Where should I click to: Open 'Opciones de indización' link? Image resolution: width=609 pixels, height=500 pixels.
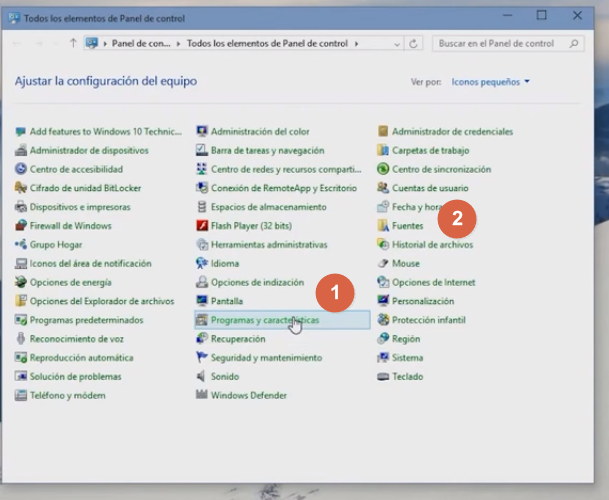(x=258, y=282)
